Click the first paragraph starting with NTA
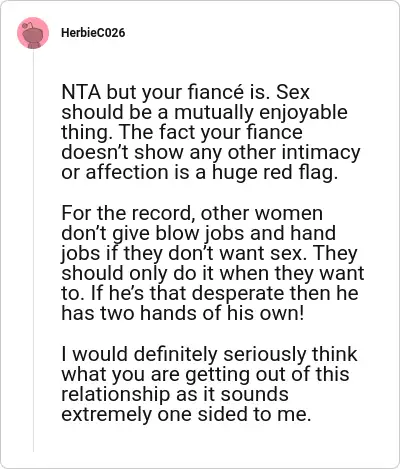Screen dimensions: 400x469 pyautogui.click(x=211, y=132)
